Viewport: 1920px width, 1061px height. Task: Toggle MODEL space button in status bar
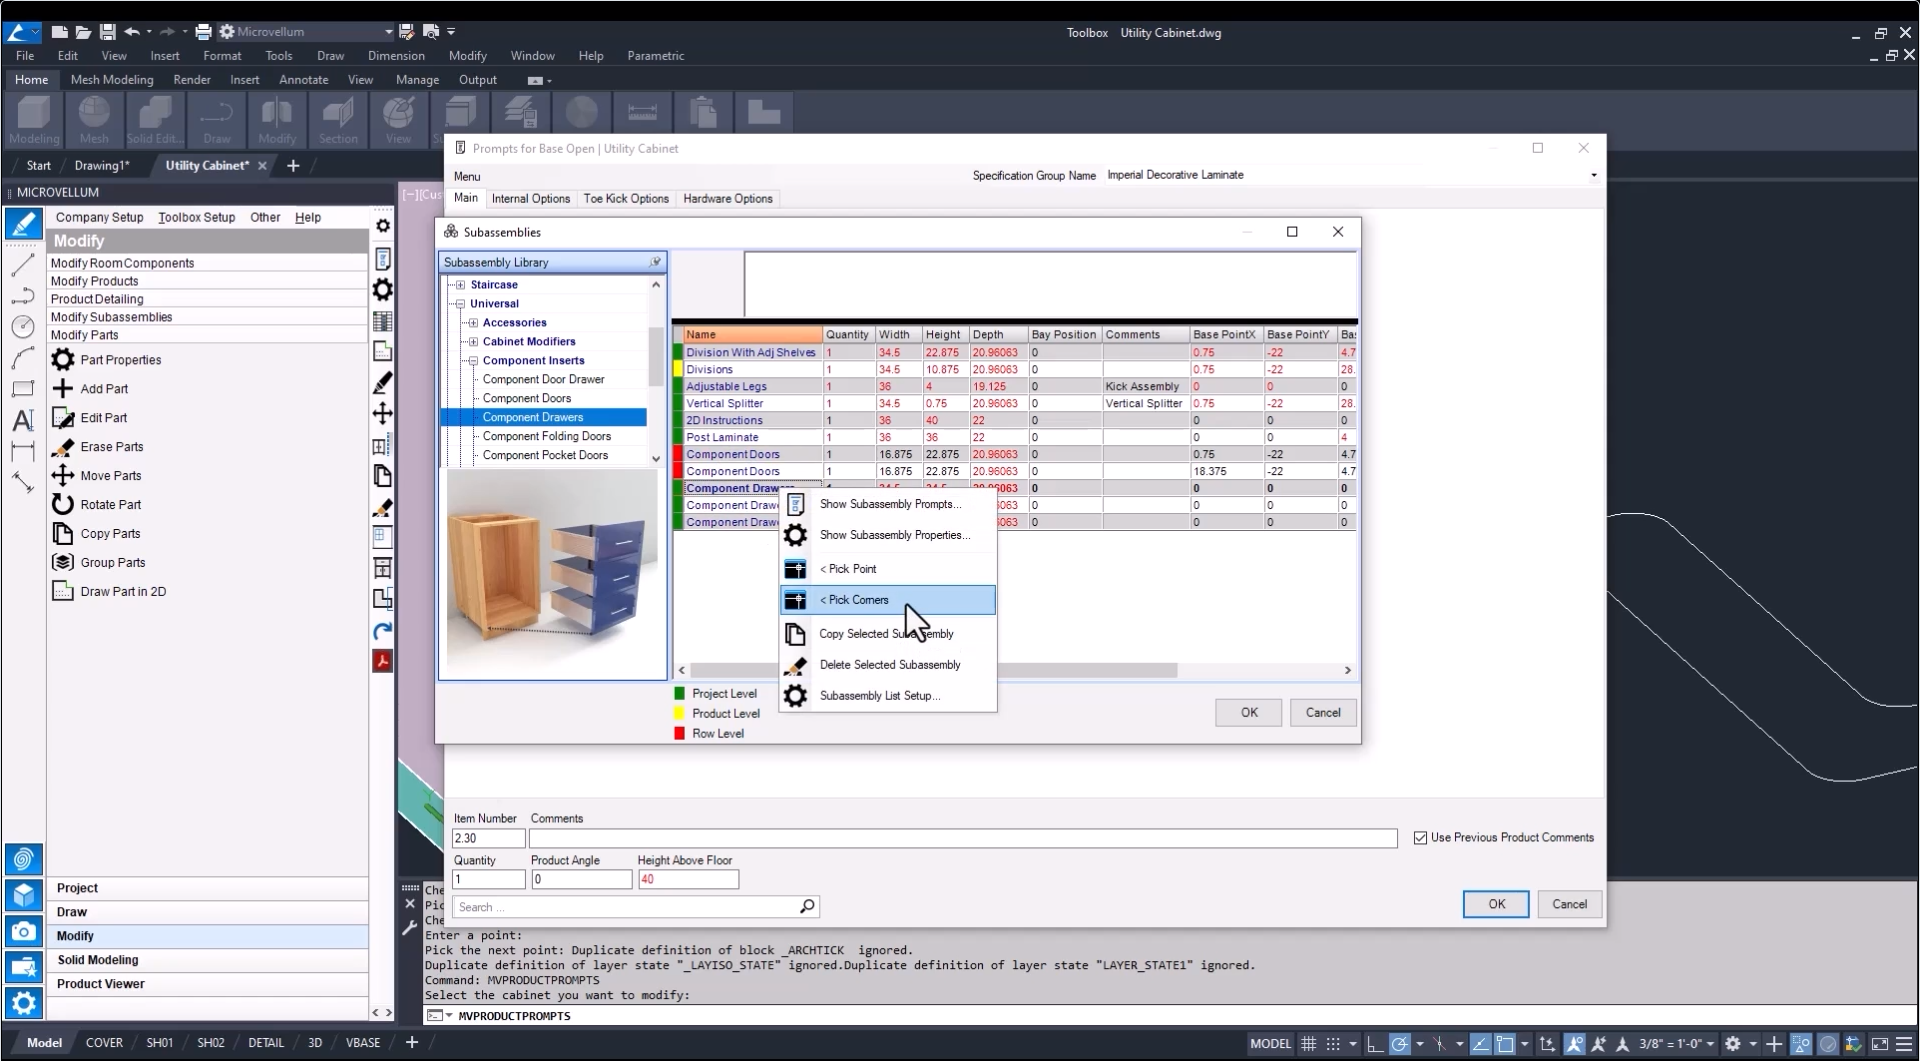click(x=1270, y=1044)
